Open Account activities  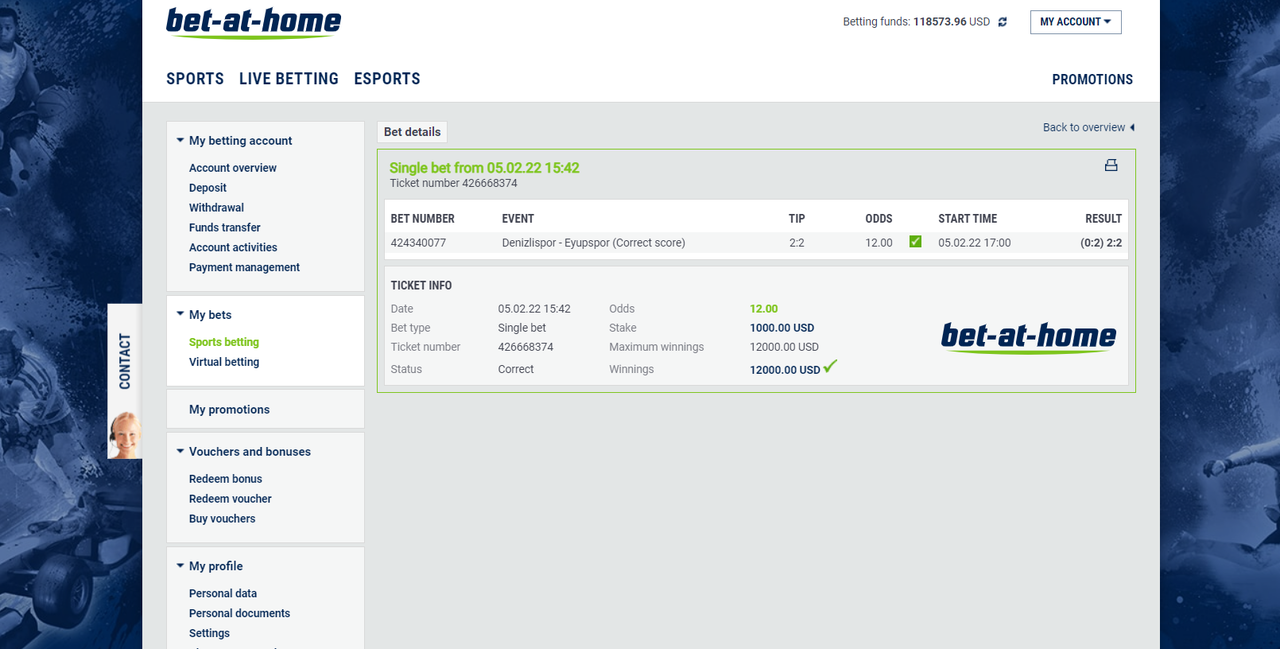pyautogui.click(x=233, y=248)
